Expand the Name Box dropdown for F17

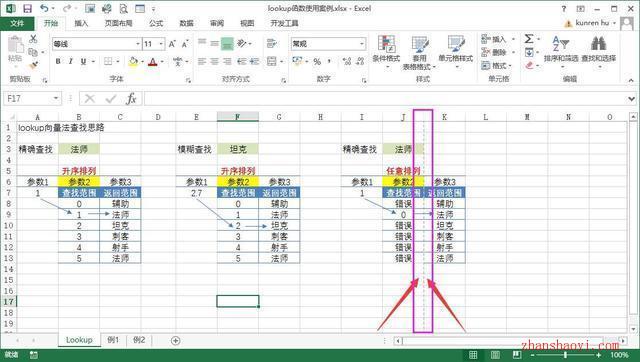pos(56,98)
